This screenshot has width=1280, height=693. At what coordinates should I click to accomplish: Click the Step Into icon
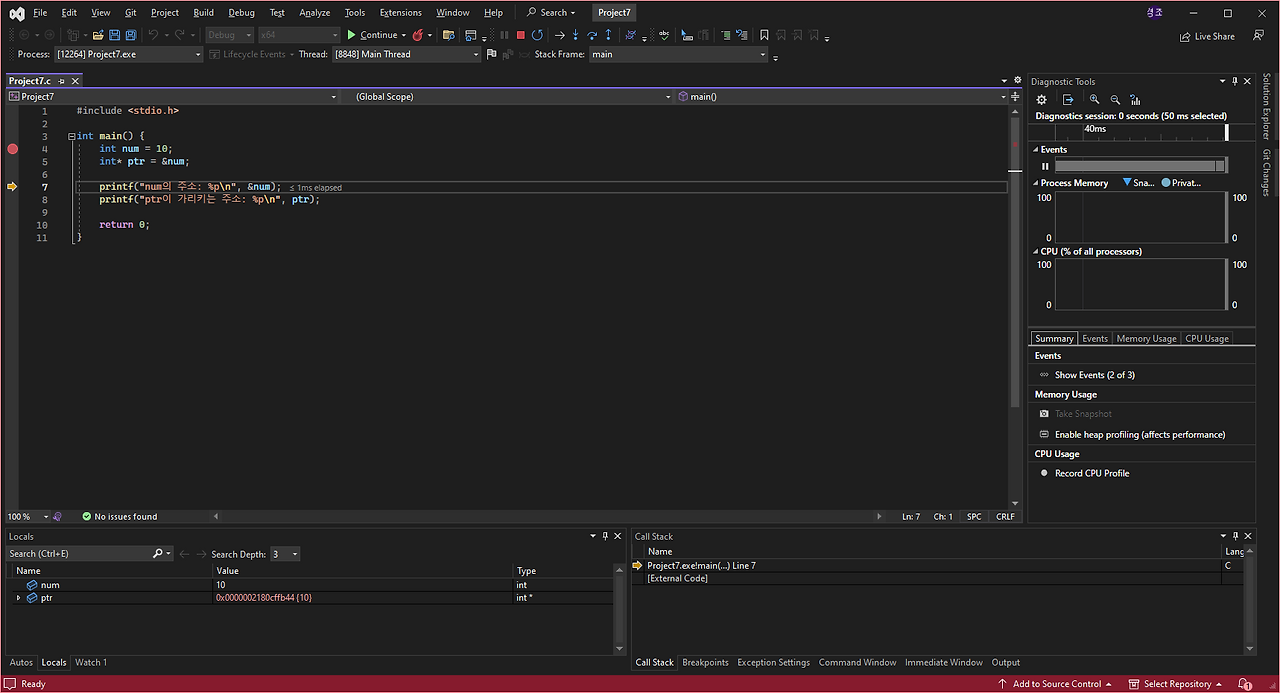[576, 35]
